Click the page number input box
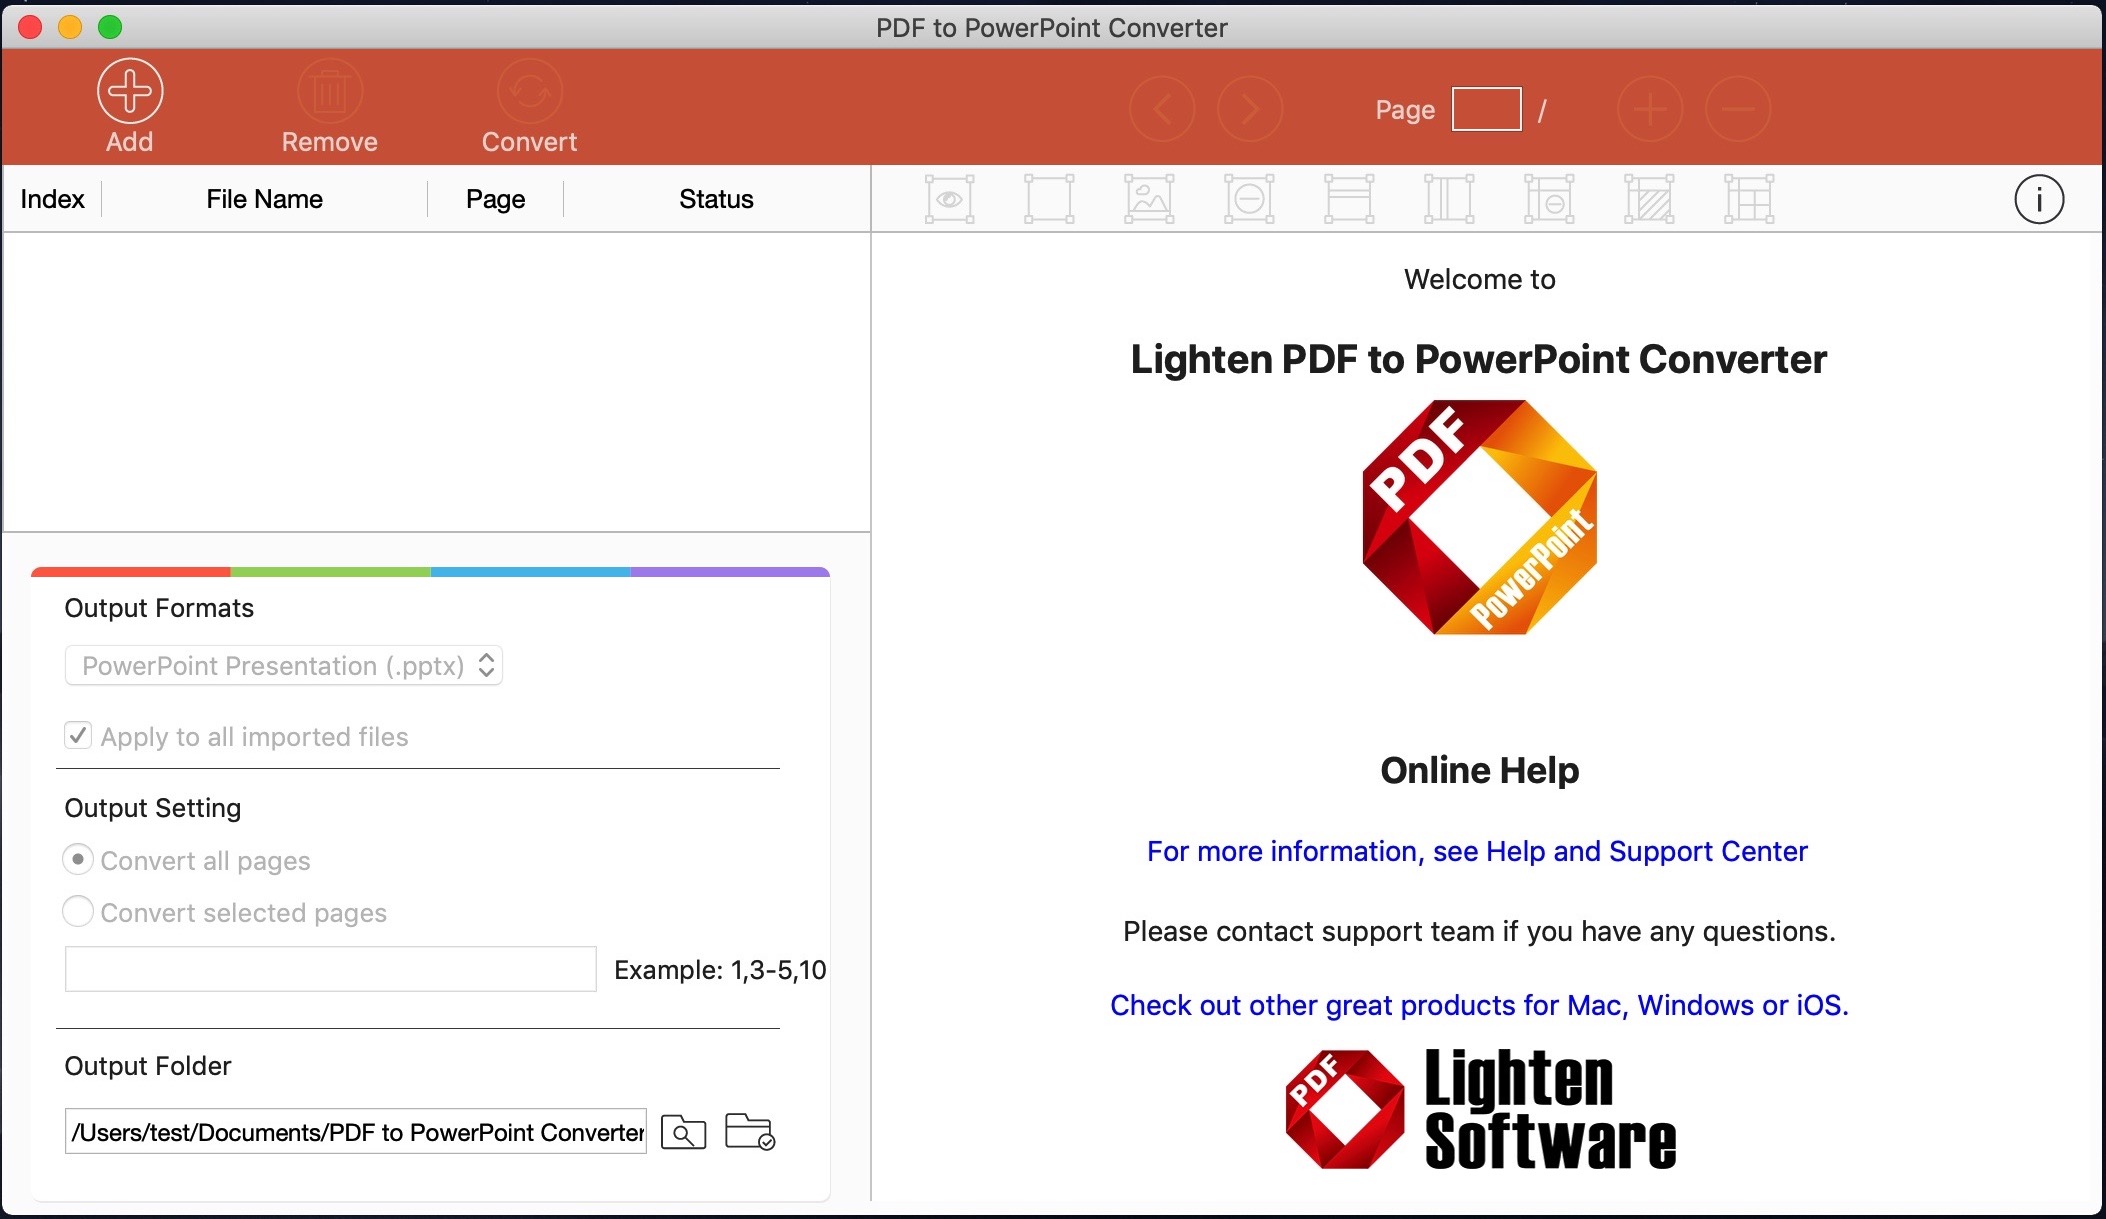 [x=1486, y=109]
